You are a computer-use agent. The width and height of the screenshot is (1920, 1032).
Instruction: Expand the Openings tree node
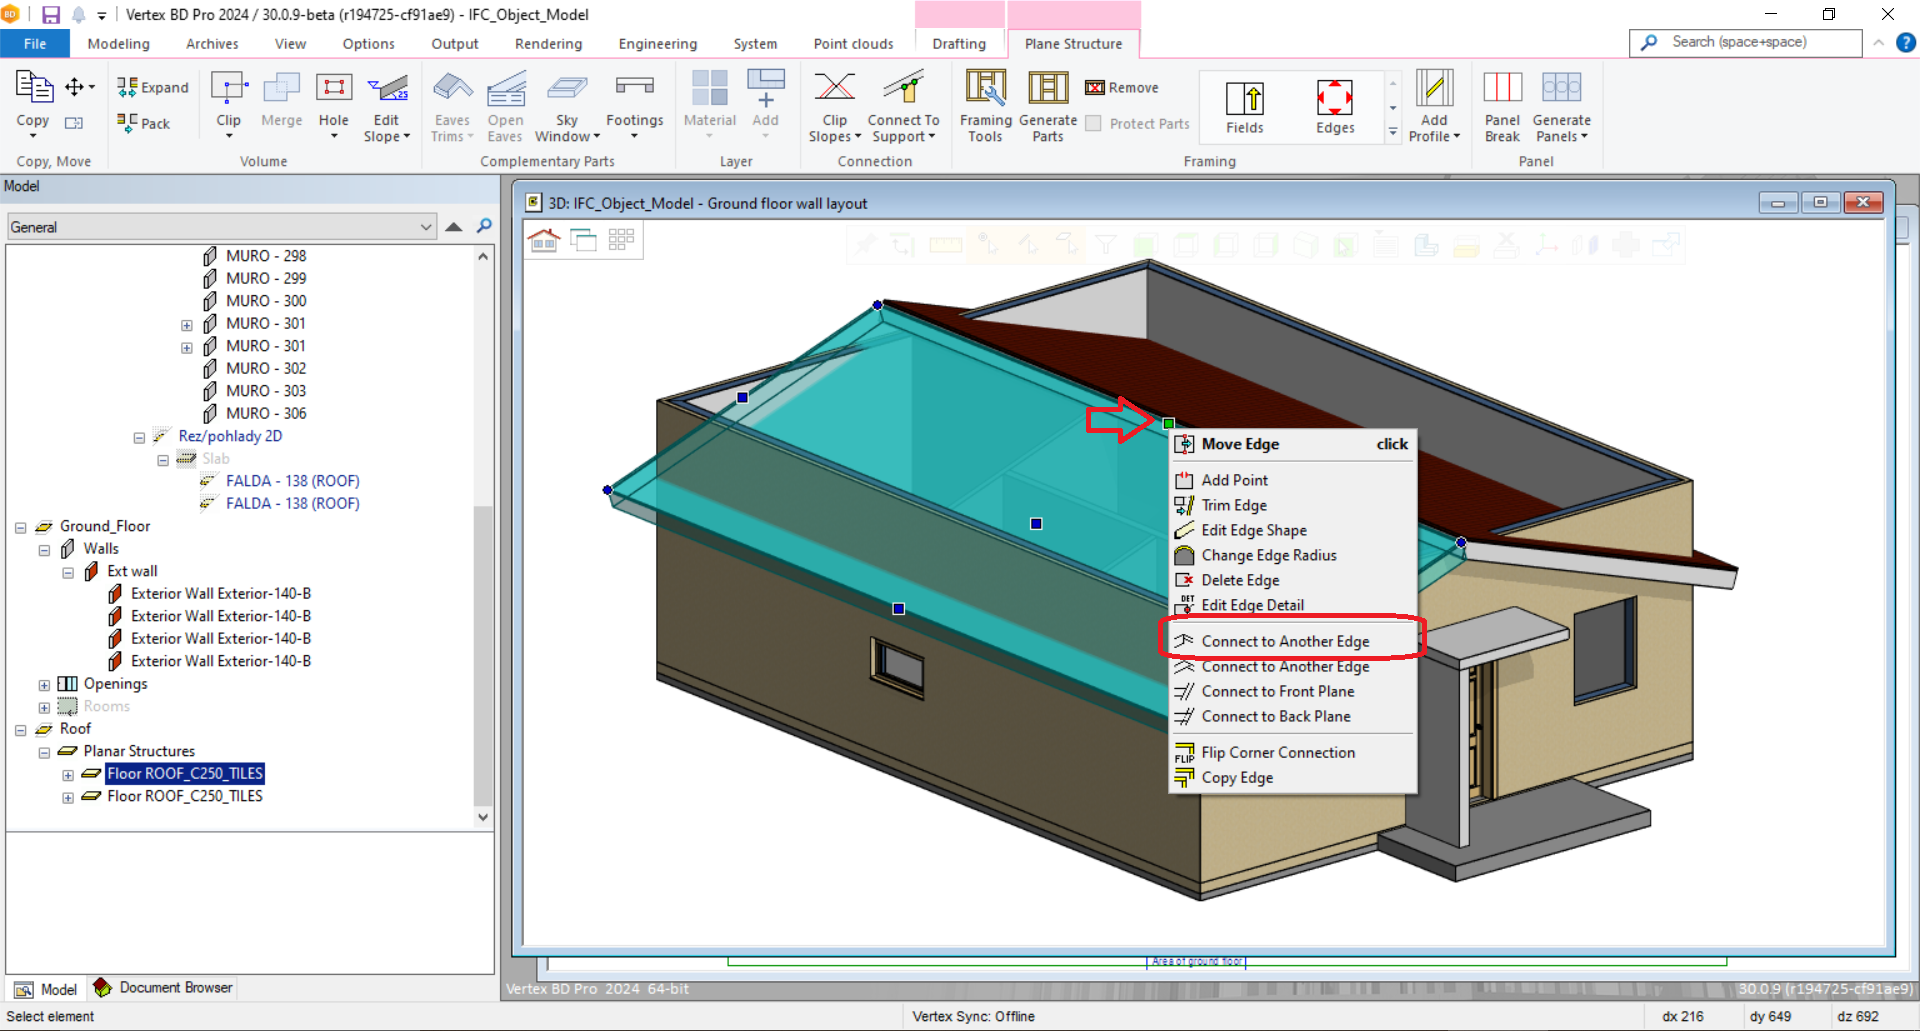(x=44, y=685)
